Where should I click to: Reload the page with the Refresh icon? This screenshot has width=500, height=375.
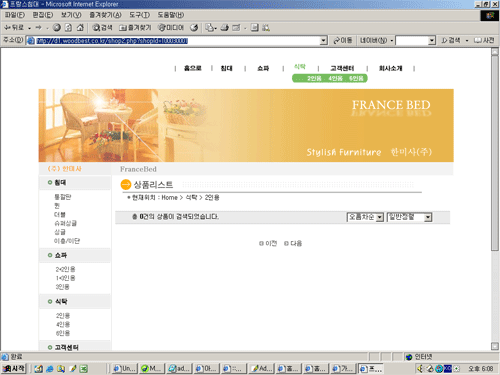pyautogui.click(x=68, y=28)
